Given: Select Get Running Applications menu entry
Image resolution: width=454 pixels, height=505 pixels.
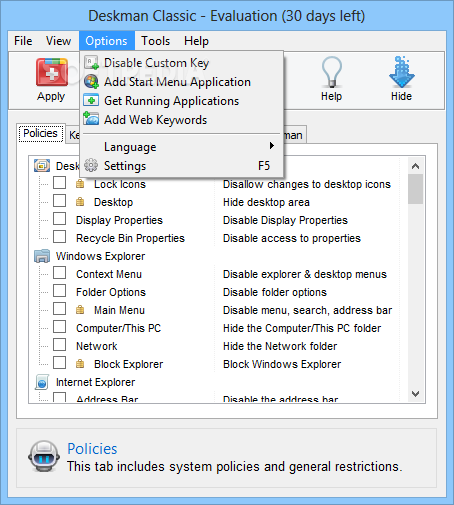Looking at the screenshot, I should click(182, 101).
